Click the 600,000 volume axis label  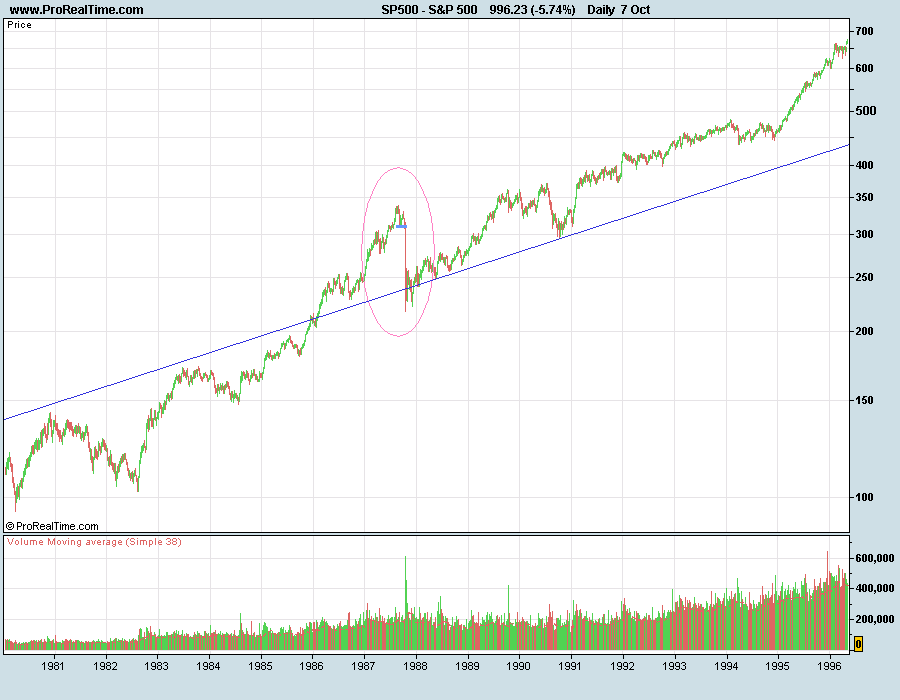tap(875, 558)
